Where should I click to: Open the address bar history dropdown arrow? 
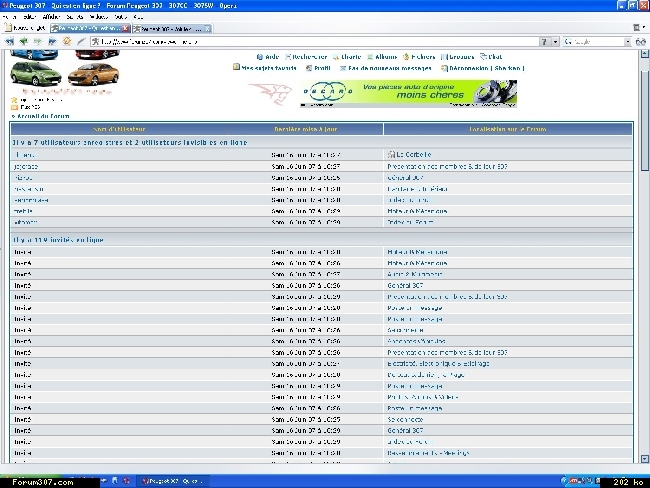(x=555, y=41)
